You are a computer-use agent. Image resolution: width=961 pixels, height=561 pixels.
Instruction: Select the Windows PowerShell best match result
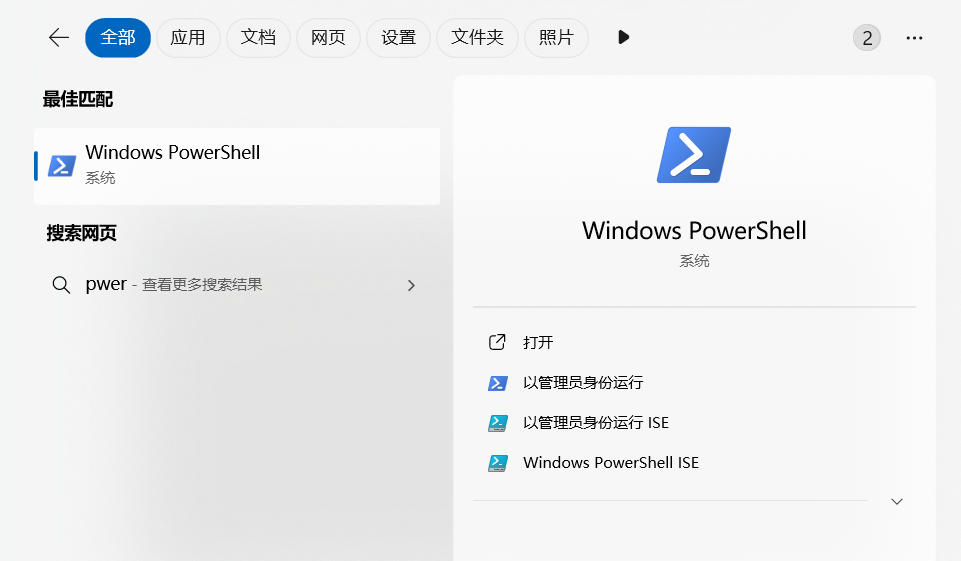(237, 166)
